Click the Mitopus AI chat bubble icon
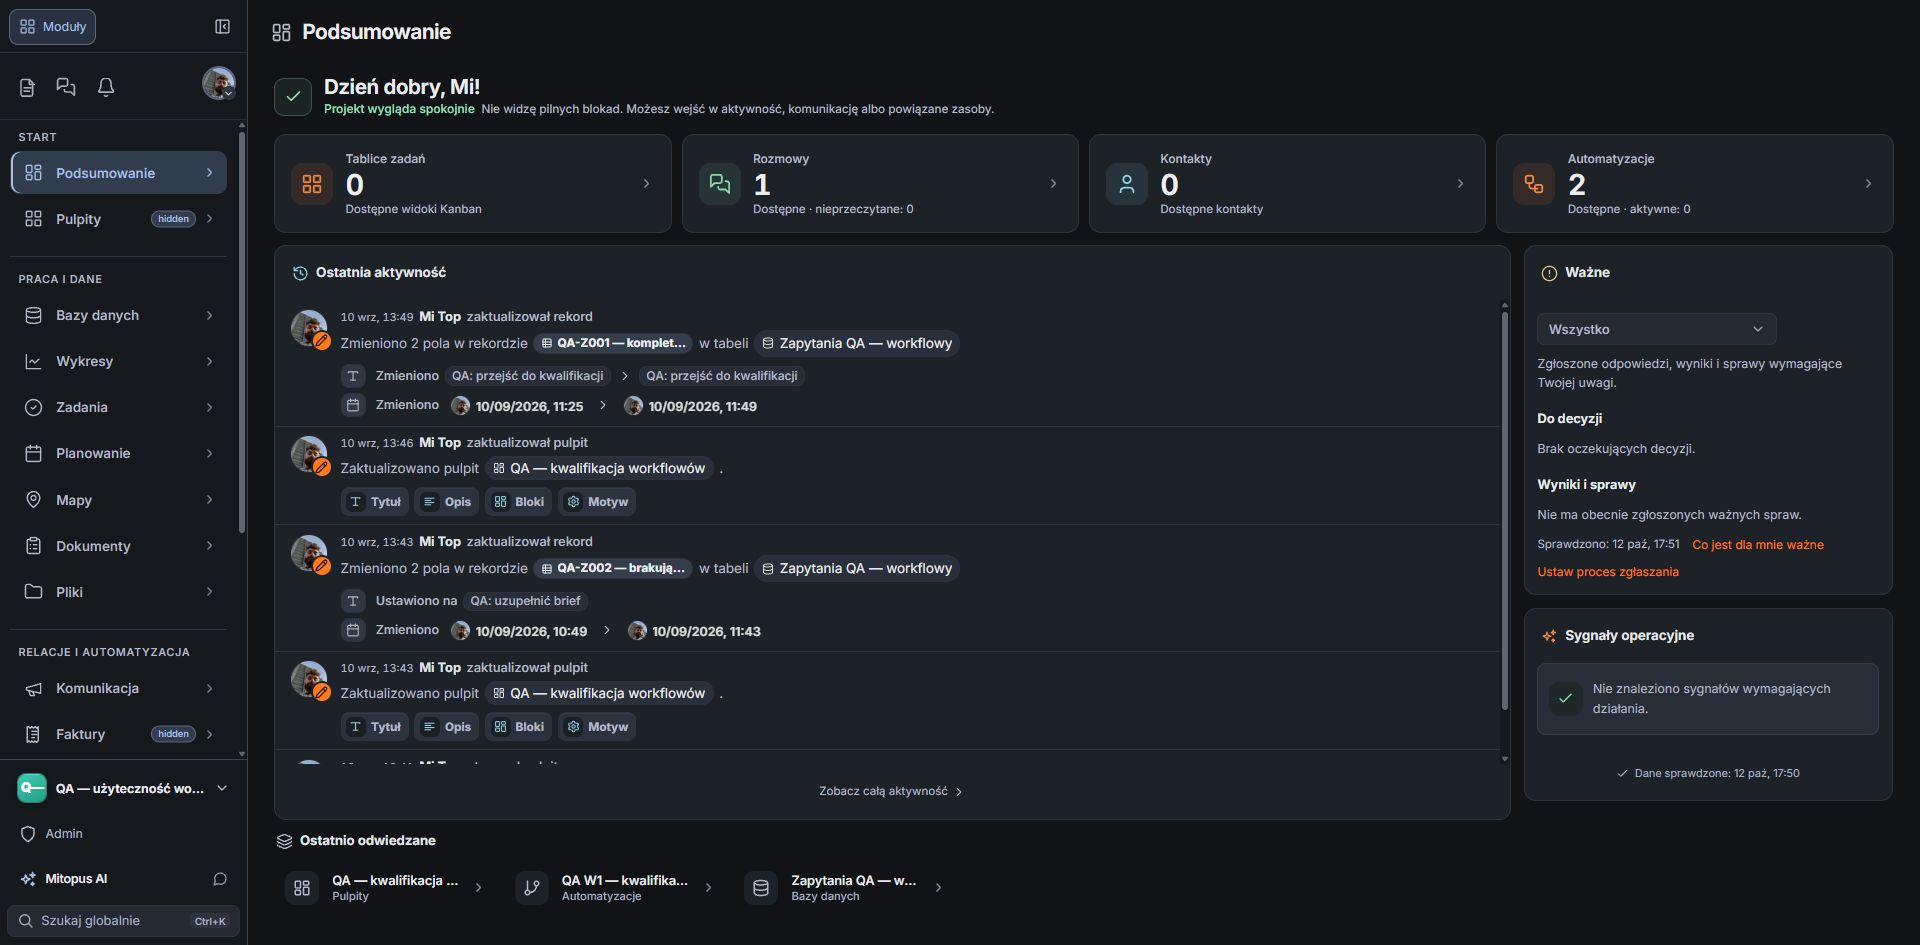 [220, 879]
